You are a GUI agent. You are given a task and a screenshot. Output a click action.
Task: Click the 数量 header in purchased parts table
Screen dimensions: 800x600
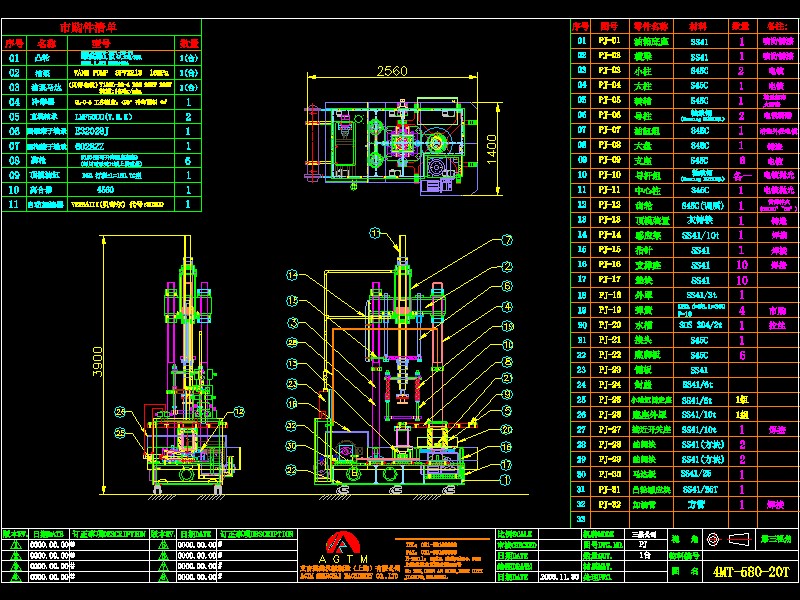click(189, 43)
